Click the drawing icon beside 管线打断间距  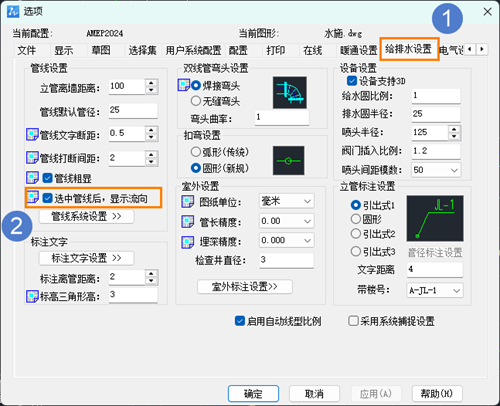(32, 158)
